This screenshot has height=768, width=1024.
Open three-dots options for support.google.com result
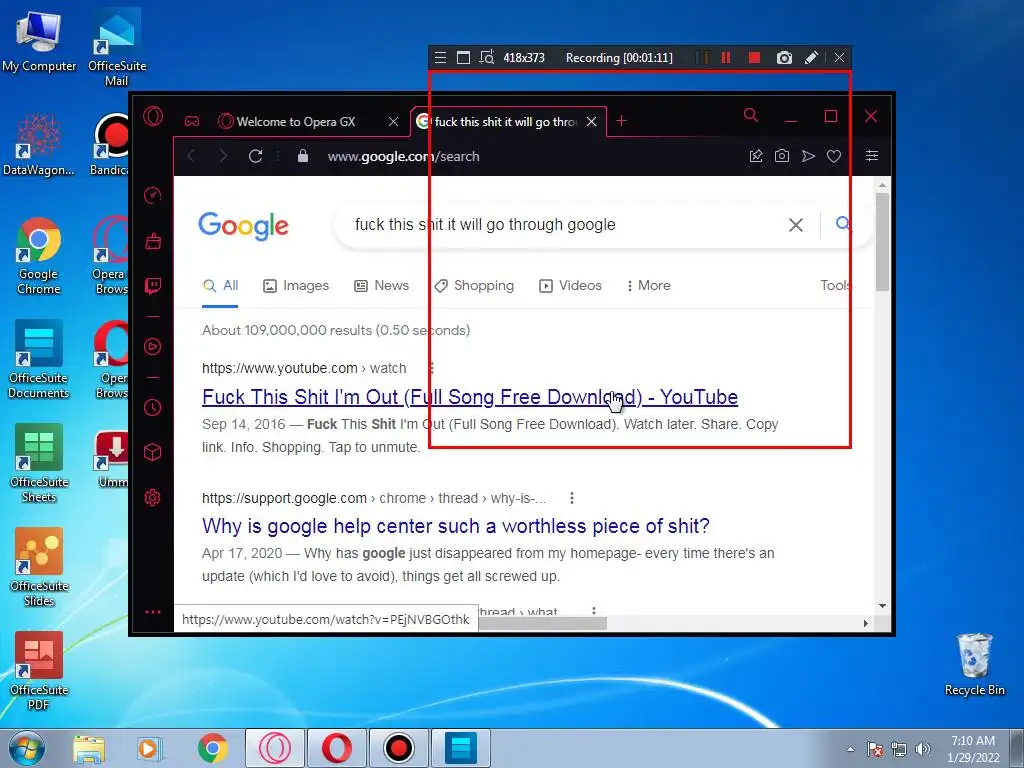[571, 498]
